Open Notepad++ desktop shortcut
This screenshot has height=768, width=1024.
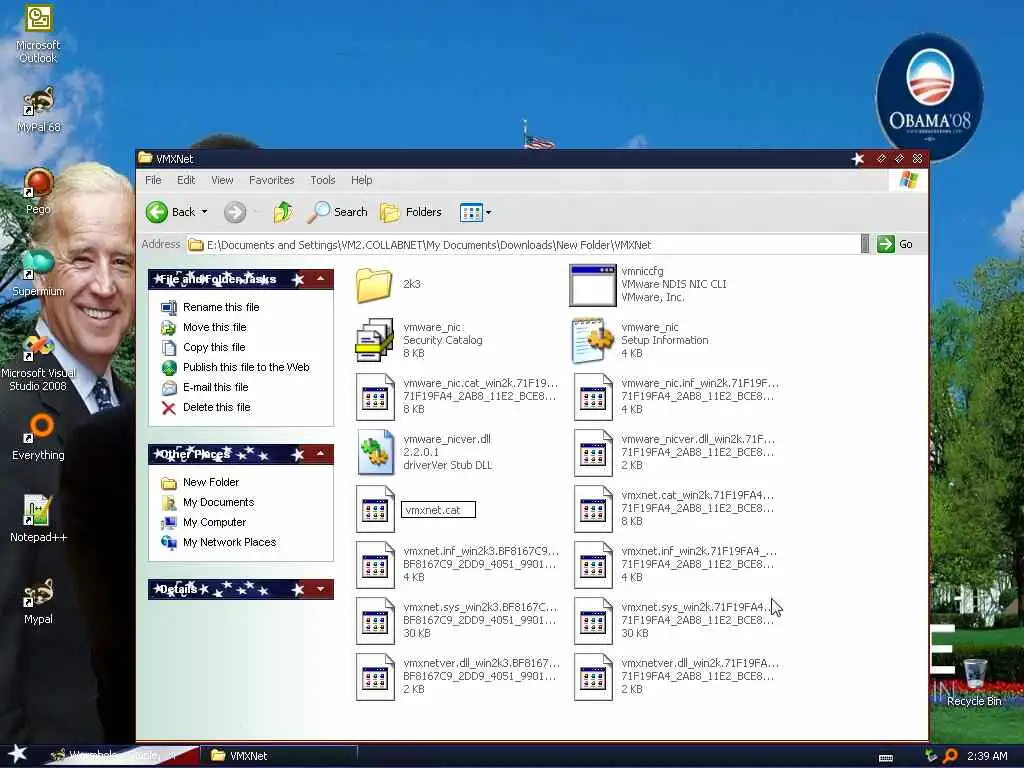click(38, 519)
